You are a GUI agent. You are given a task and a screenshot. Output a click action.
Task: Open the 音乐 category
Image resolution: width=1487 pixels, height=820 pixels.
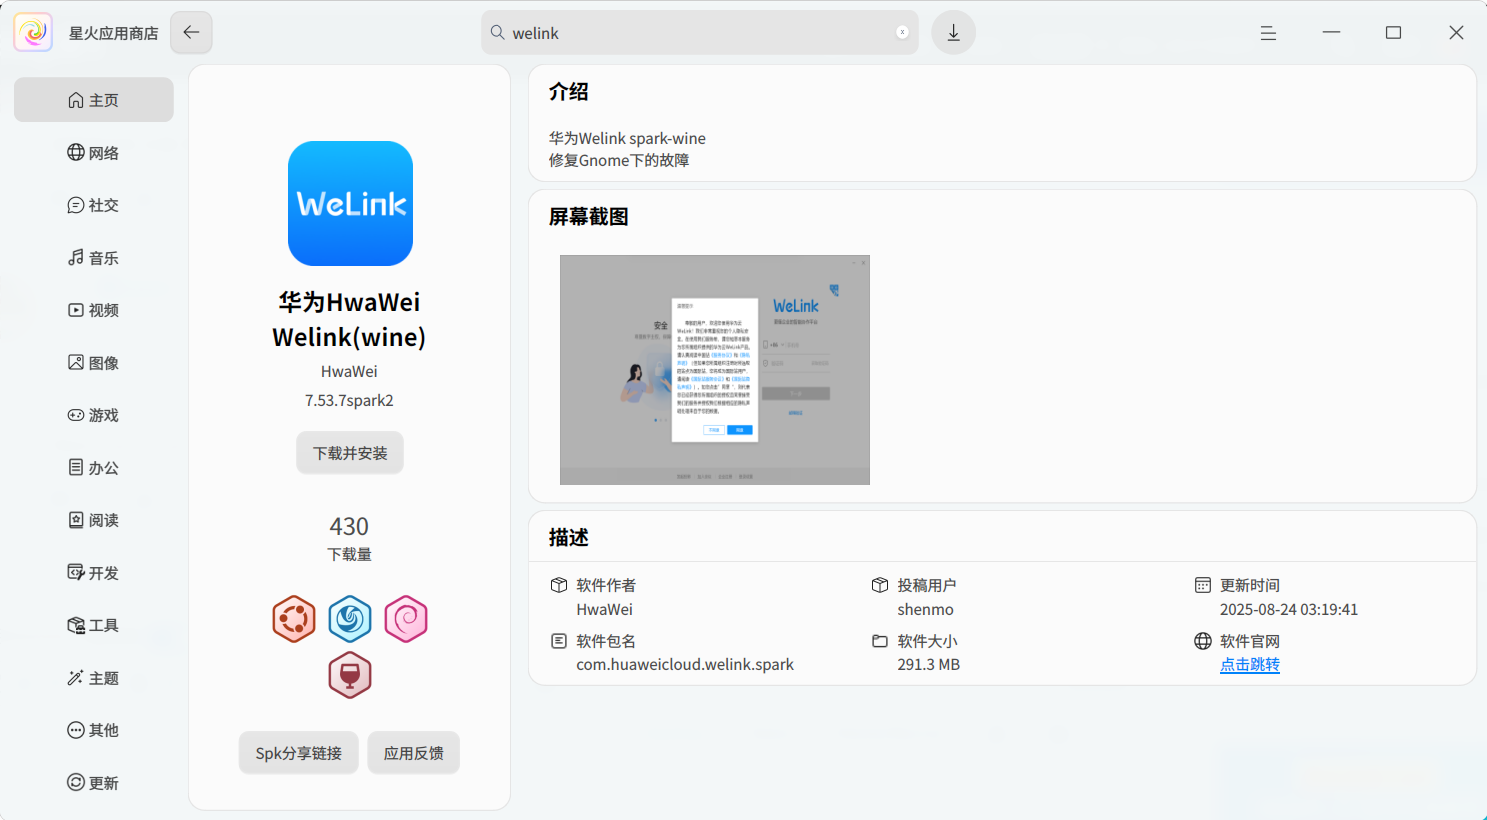tap(94, 257)
